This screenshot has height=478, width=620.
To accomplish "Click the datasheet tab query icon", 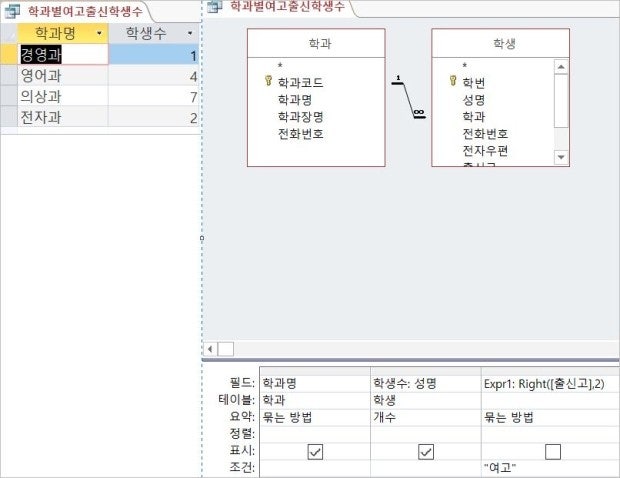I will (11, 11).
